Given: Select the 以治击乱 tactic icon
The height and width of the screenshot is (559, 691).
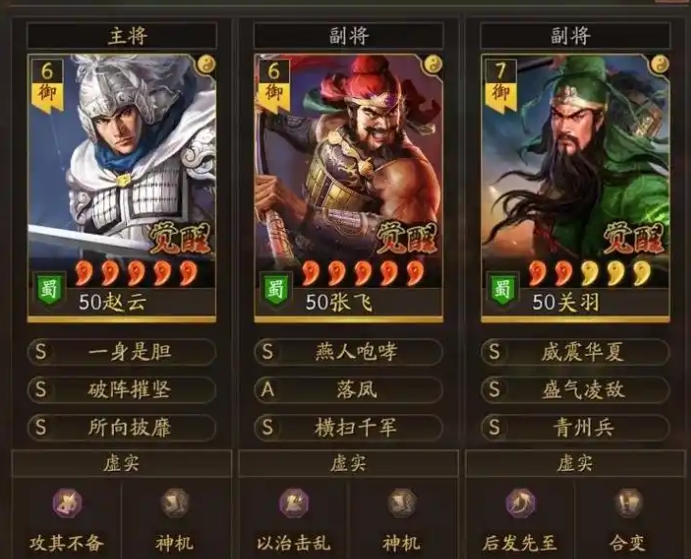Looking at the screenshot, I should 294,503.
